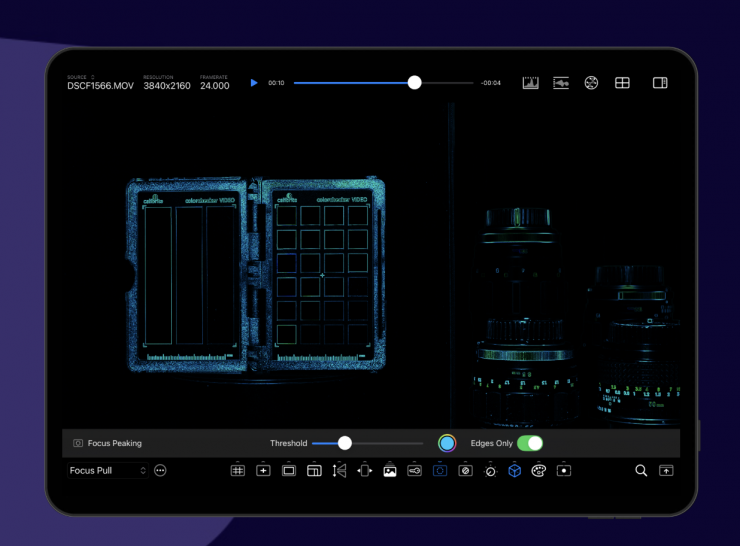Open the peaking color picker swatch
This screenshot has height=546, width=740.
pos(447,443)
